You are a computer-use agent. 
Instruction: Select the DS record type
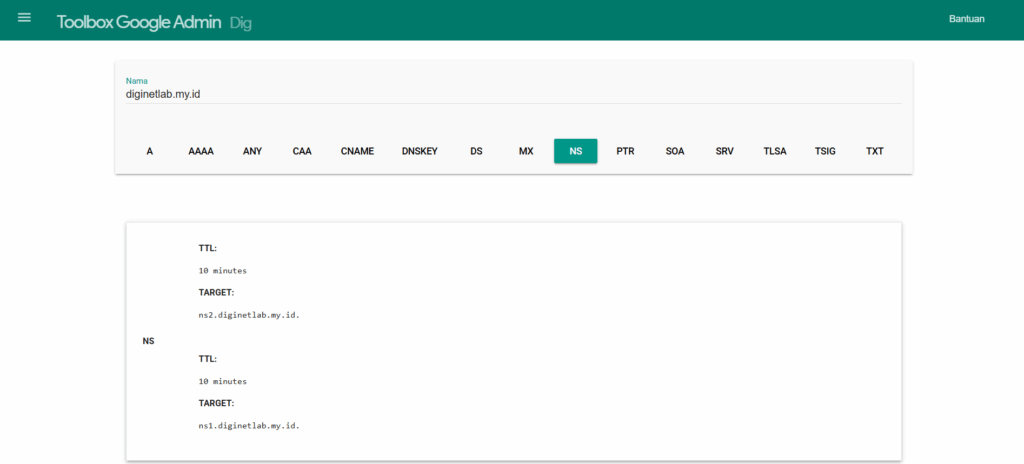click(x=476, y=151)
